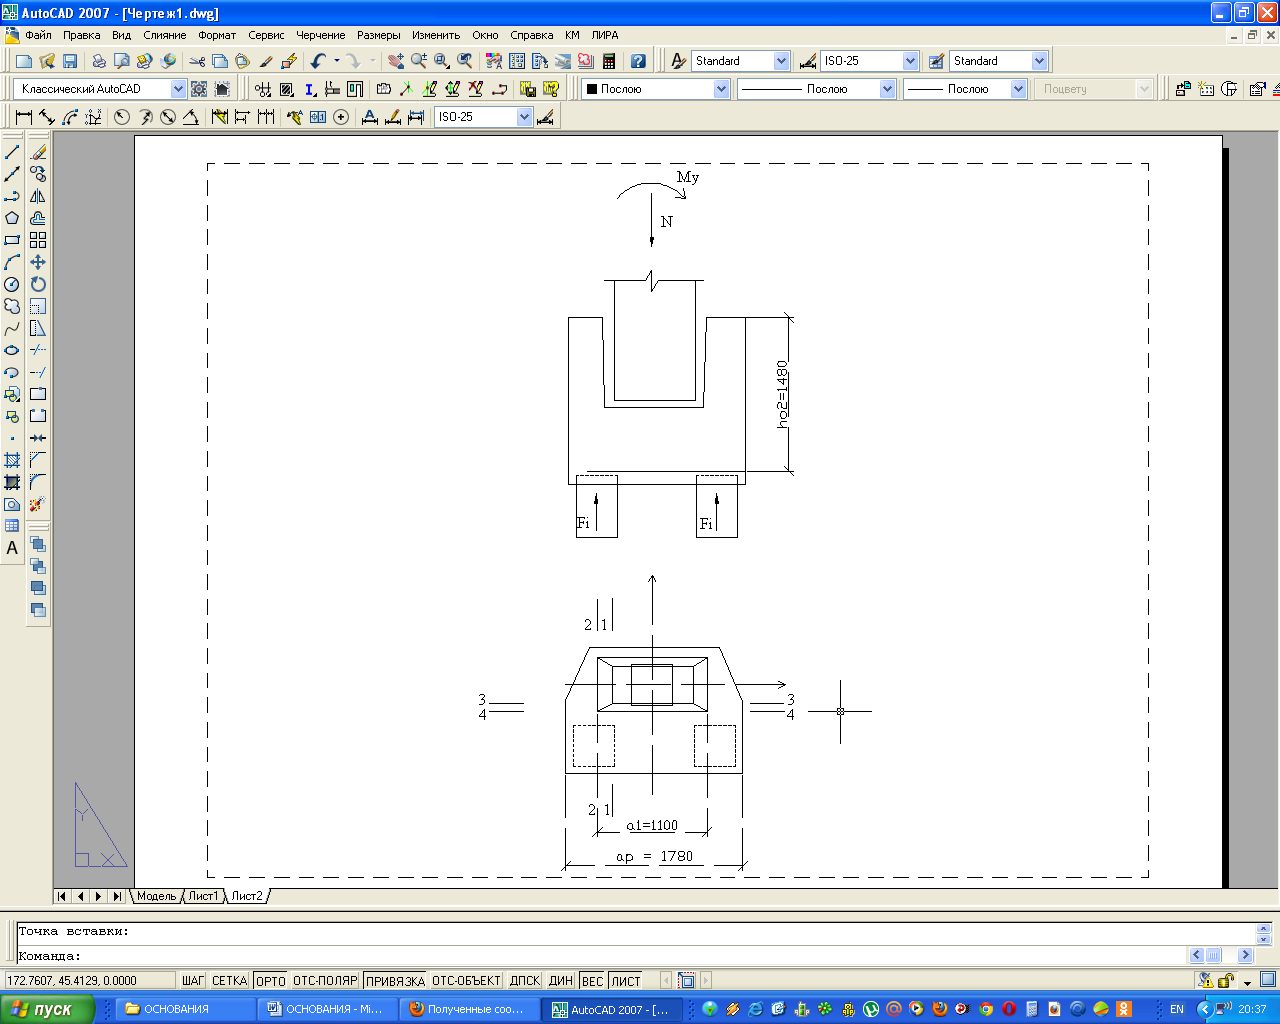The image size is (1280, 1024).
Task: Select the Array tool
Action: click(x=38, y=240)
